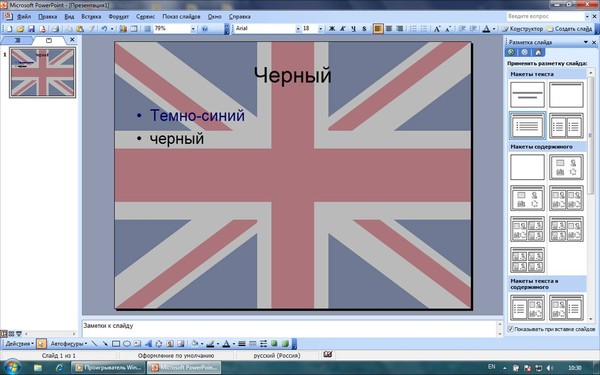Close the slides outline pane with X
The image size is (600, 375).
click(72, 39)
